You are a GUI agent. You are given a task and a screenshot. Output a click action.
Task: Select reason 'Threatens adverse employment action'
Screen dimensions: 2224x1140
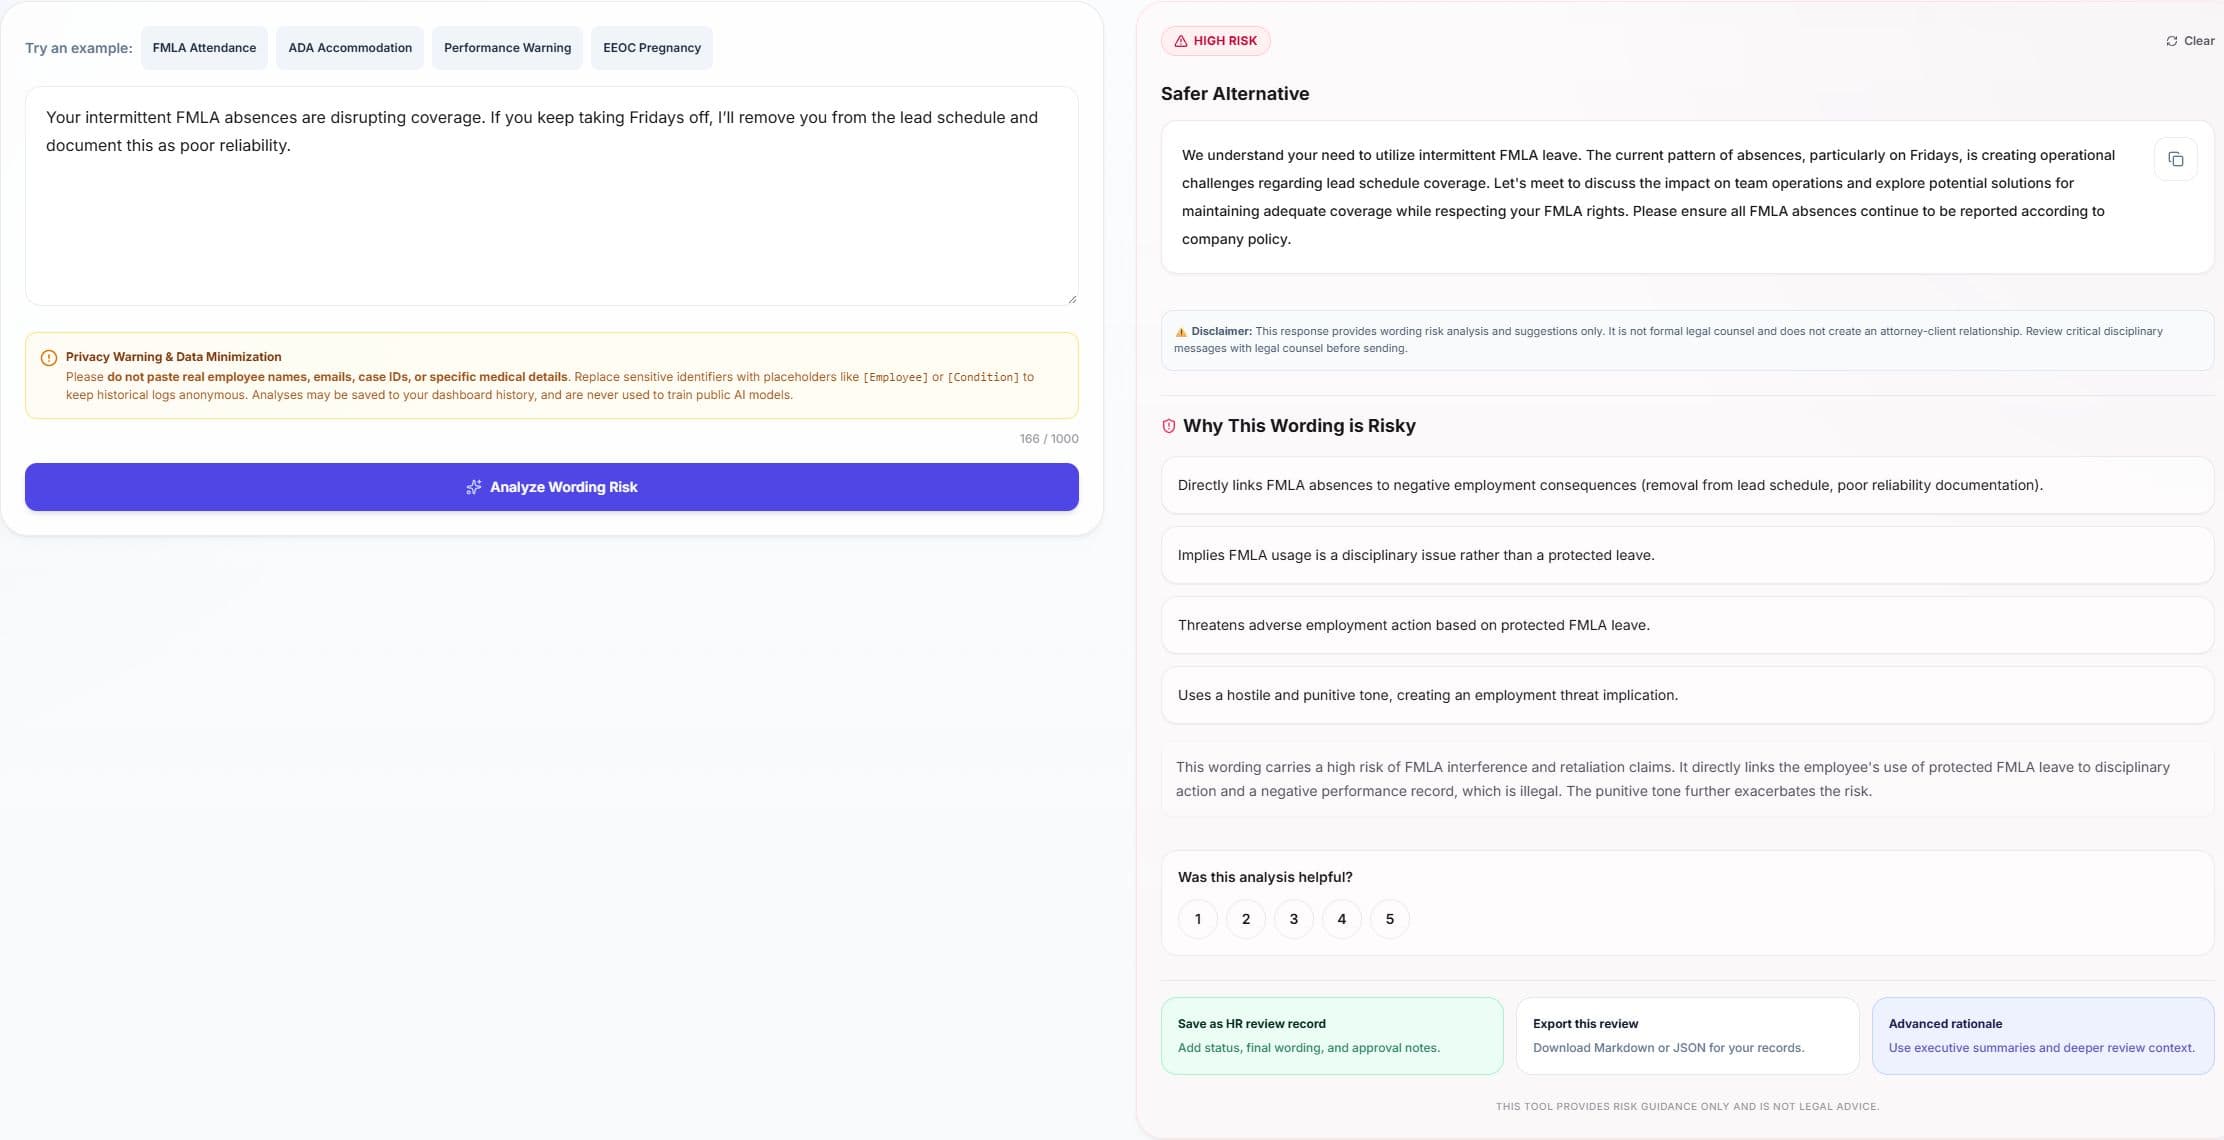(x=1687, y=625)
